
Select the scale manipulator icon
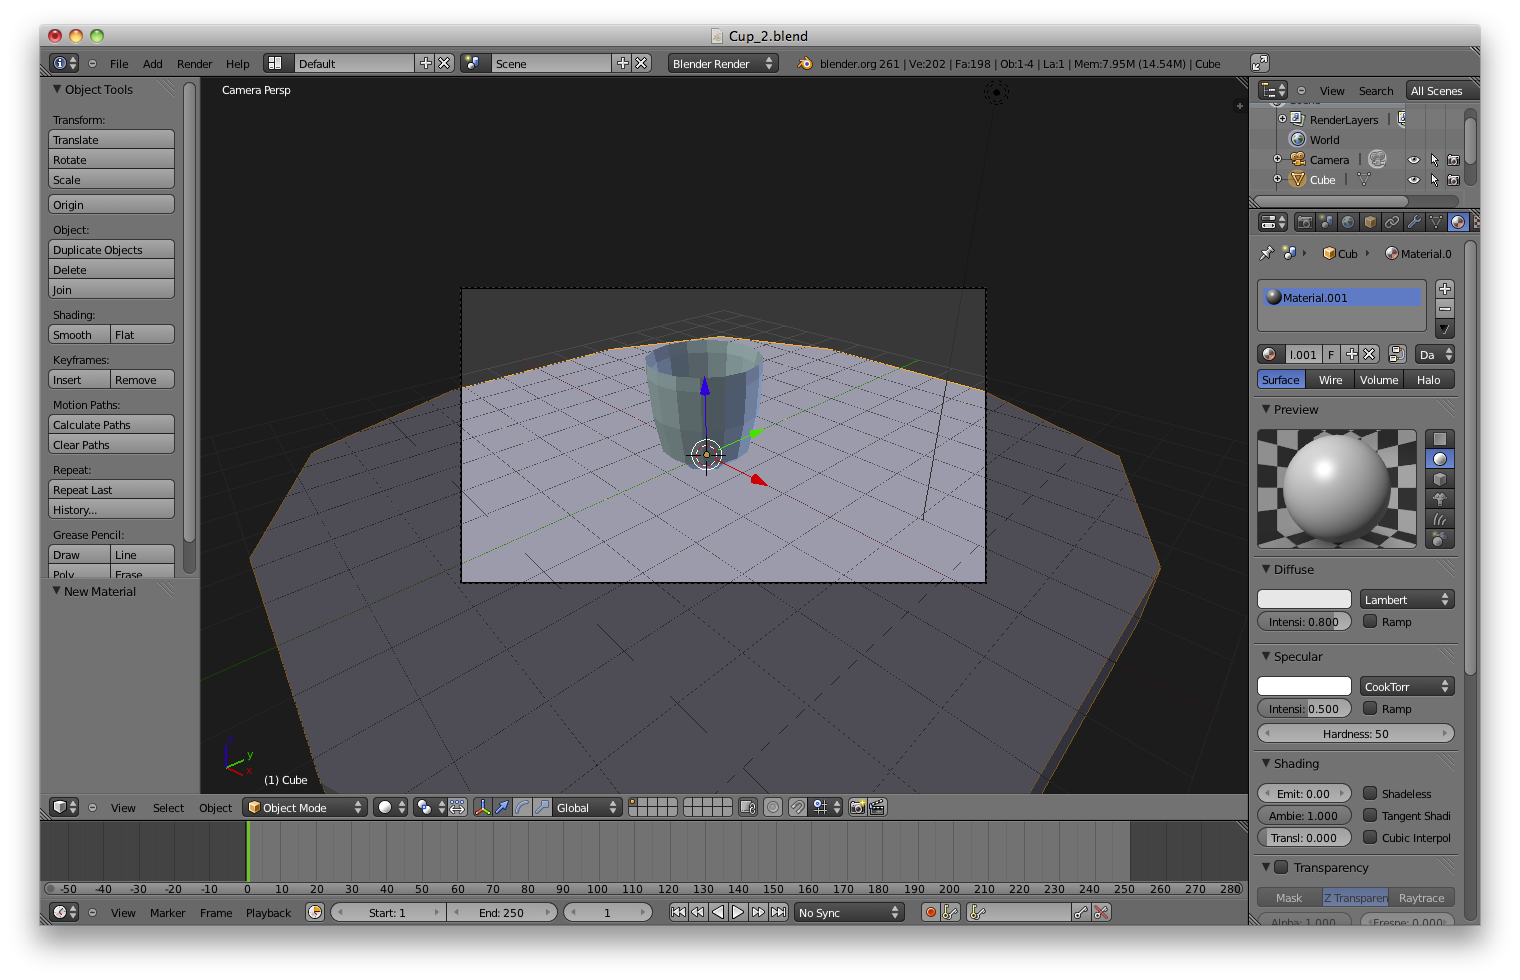point(542,807)
